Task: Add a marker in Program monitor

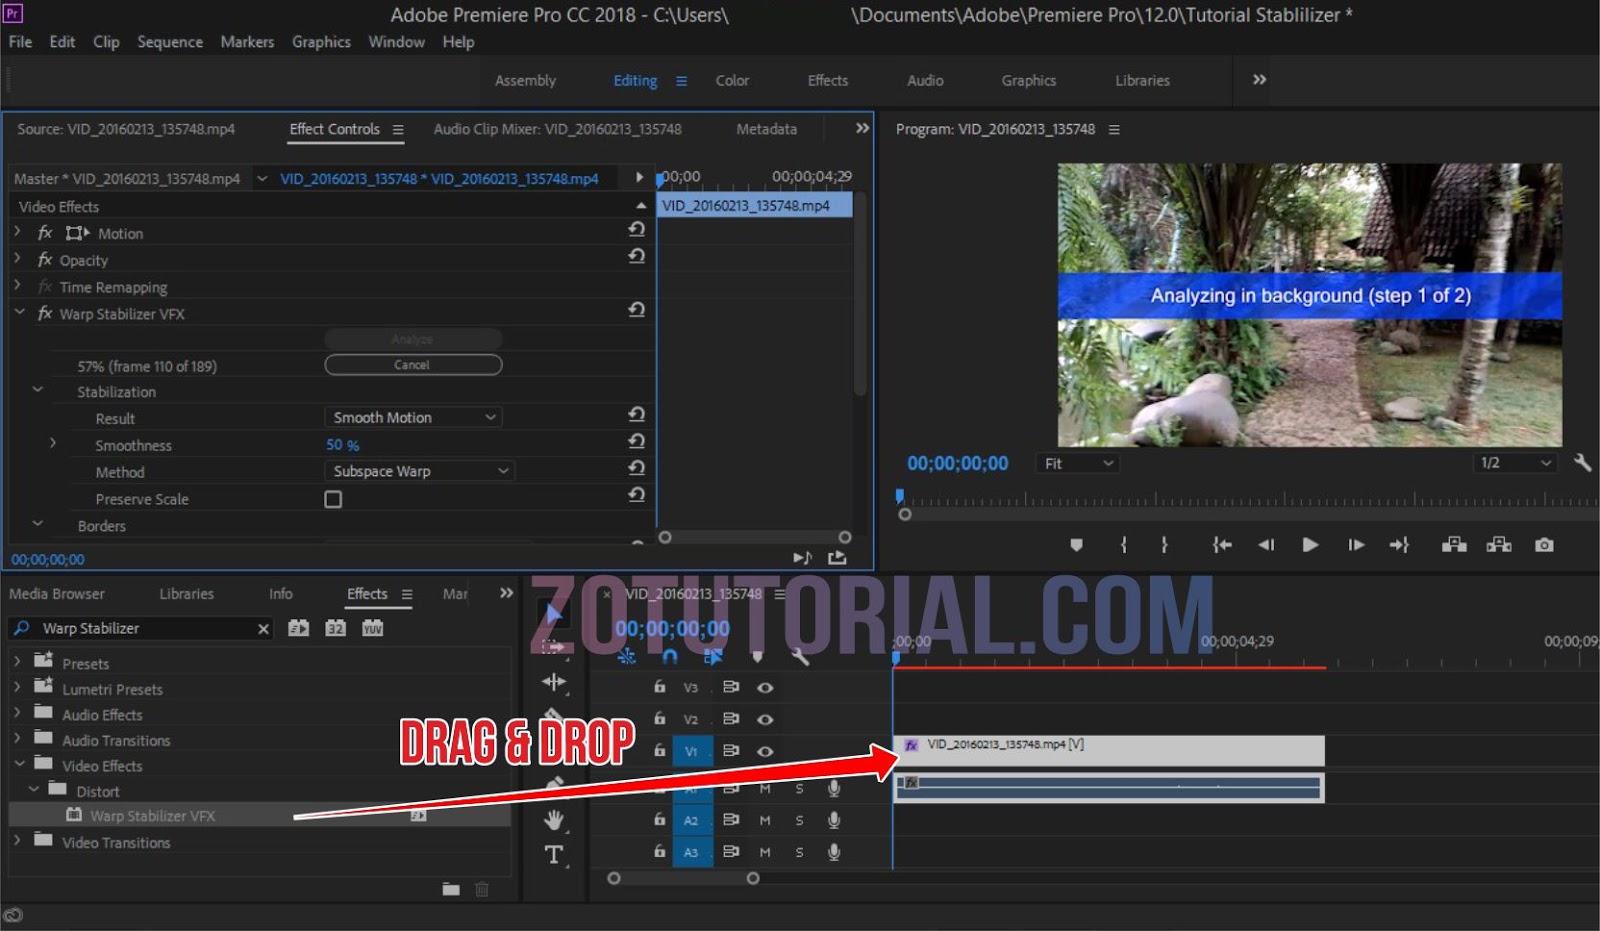Action: [1076, 545]
